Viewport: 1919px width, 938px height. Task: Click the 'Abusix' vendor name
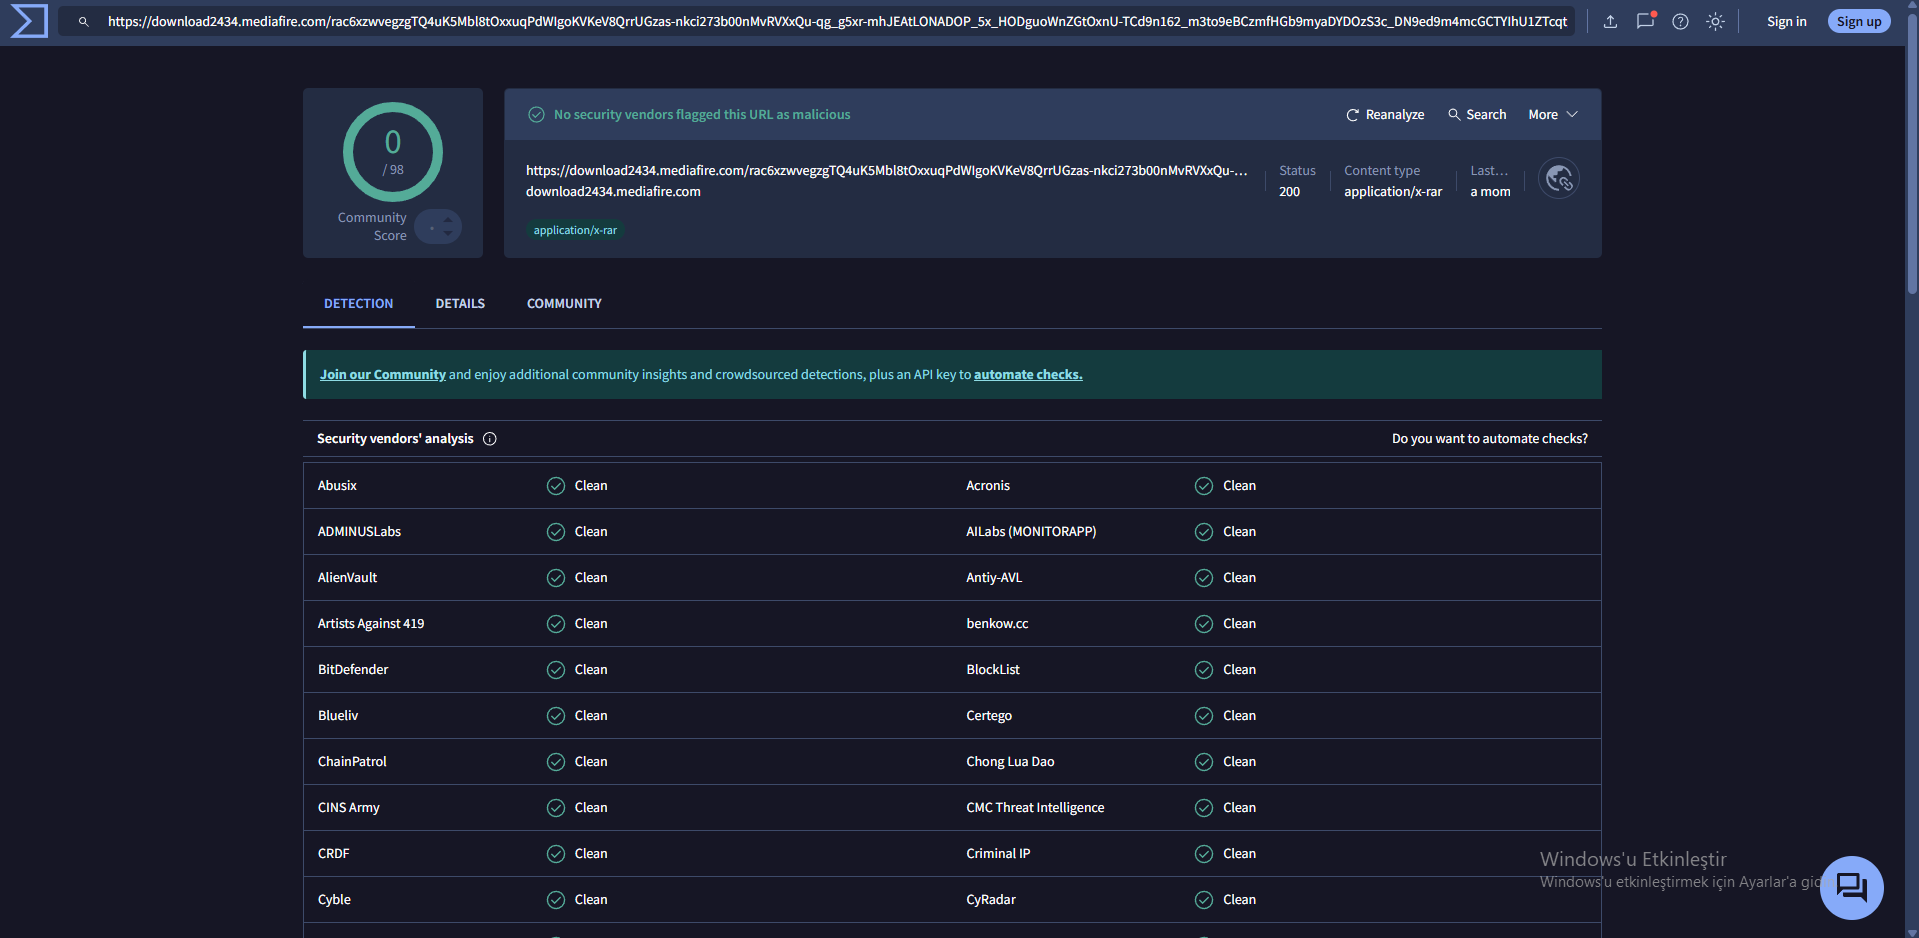tap(337, 486)
